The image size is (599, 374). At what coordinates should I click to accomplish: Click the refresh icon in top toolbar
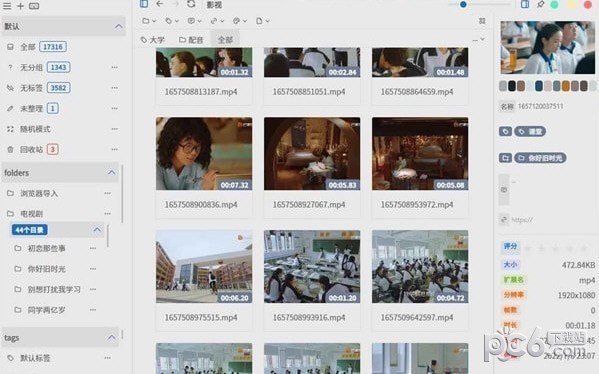tap(191, 4)
